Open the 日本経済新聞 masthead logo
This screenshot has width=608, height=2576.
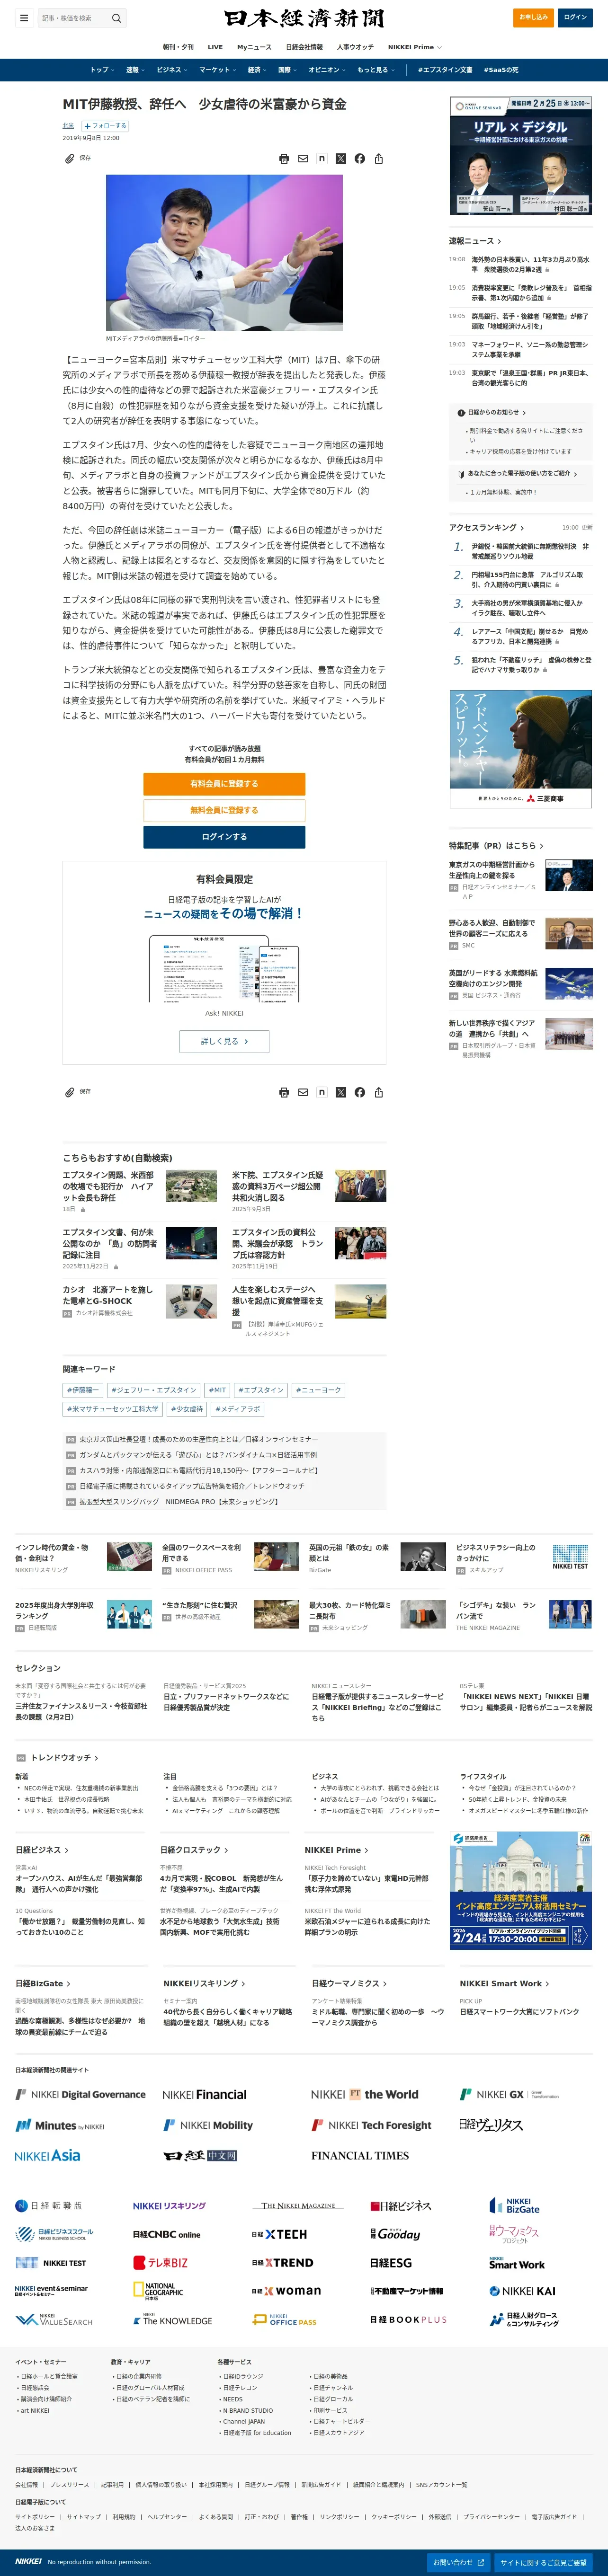[x=304, y=18]
